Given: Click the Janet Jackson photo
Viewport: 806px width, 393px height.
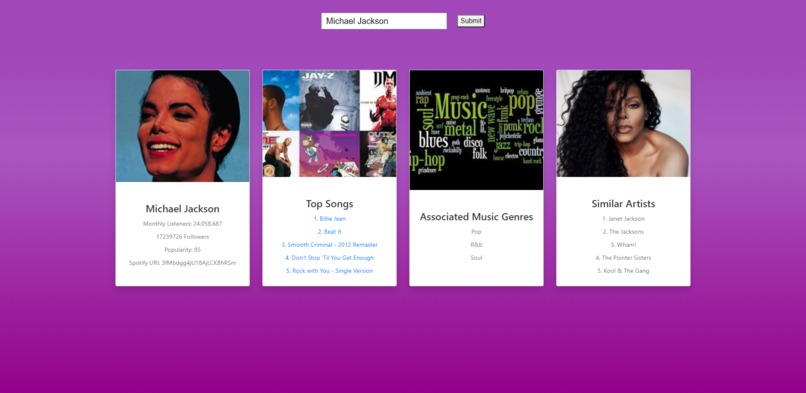Looking at the screenshot, I should 624,123.
